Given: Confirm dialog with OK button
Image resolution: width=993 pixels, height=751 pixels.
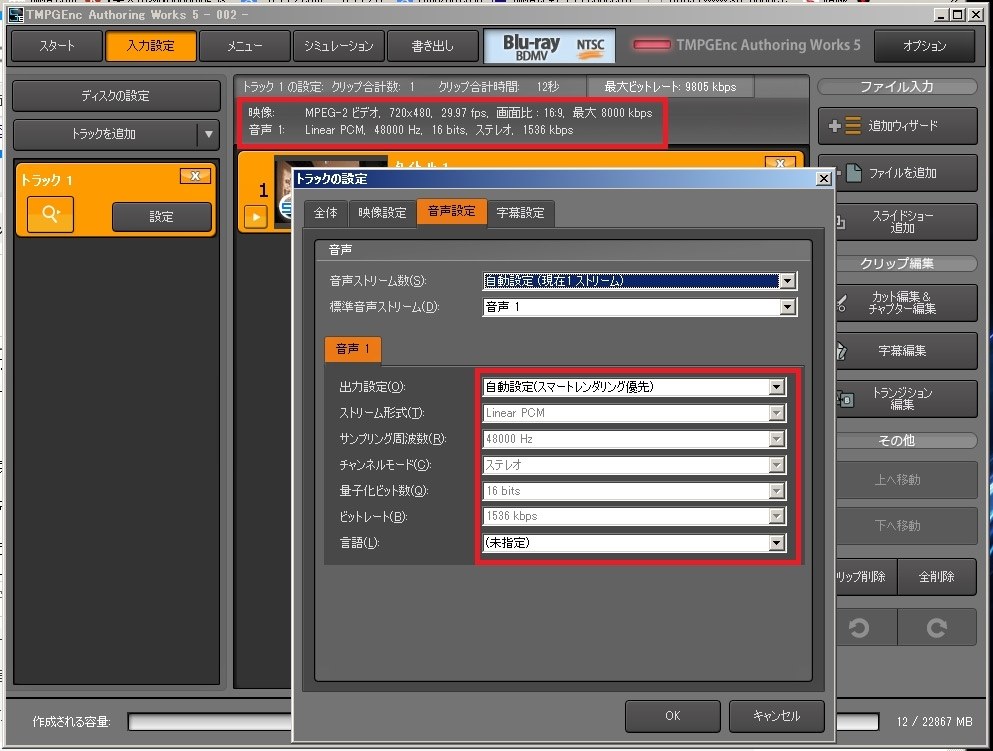Looking at the screenshot, I should (x=673, y=716).
